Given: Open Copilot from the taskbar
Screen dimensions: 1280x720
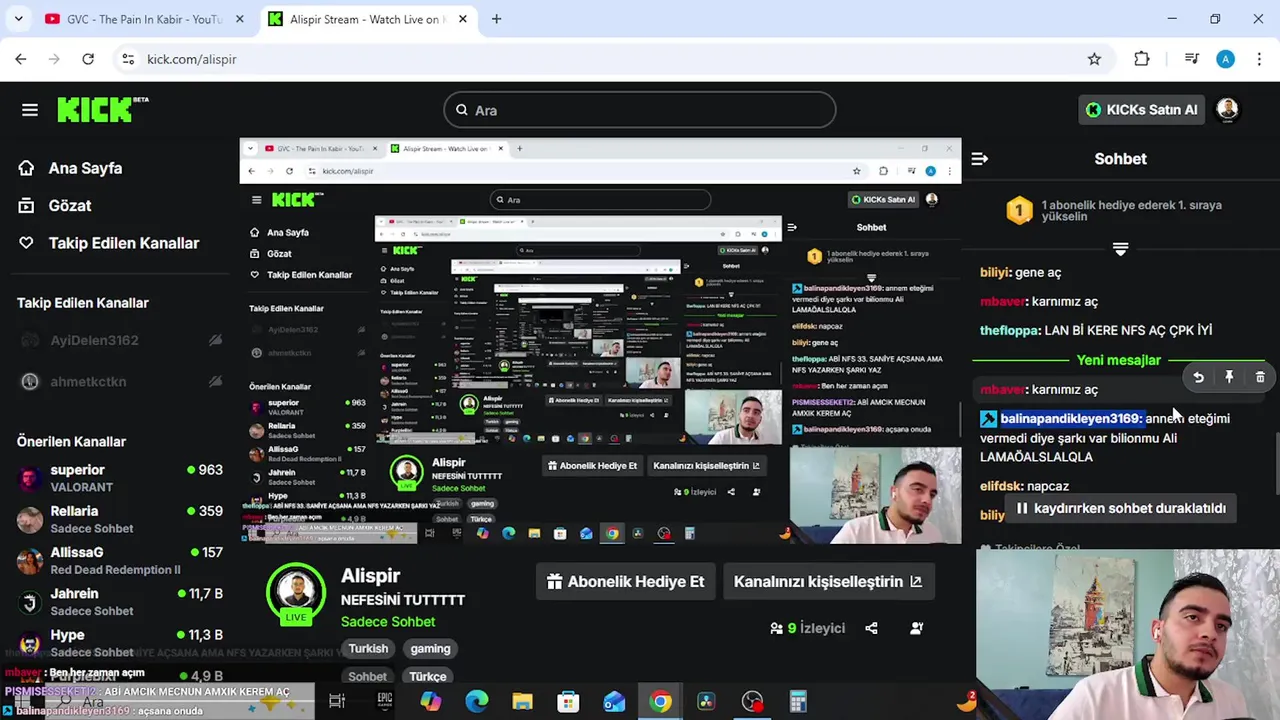Looking at the screenshot, I should [430, 702].
